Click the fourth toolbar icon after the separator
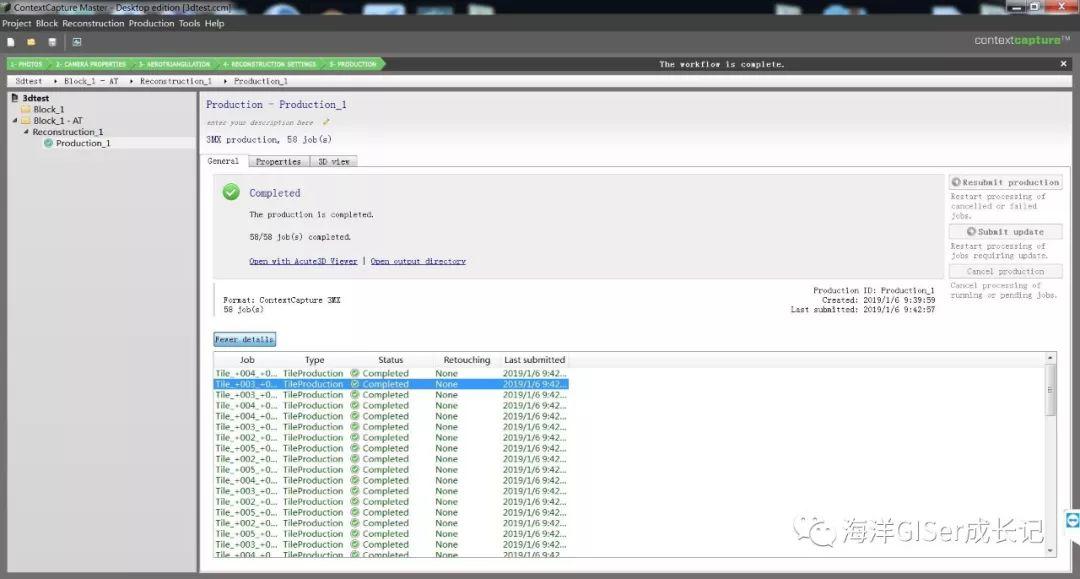This screenshot has height=579, width=1080. pos(76,42)
